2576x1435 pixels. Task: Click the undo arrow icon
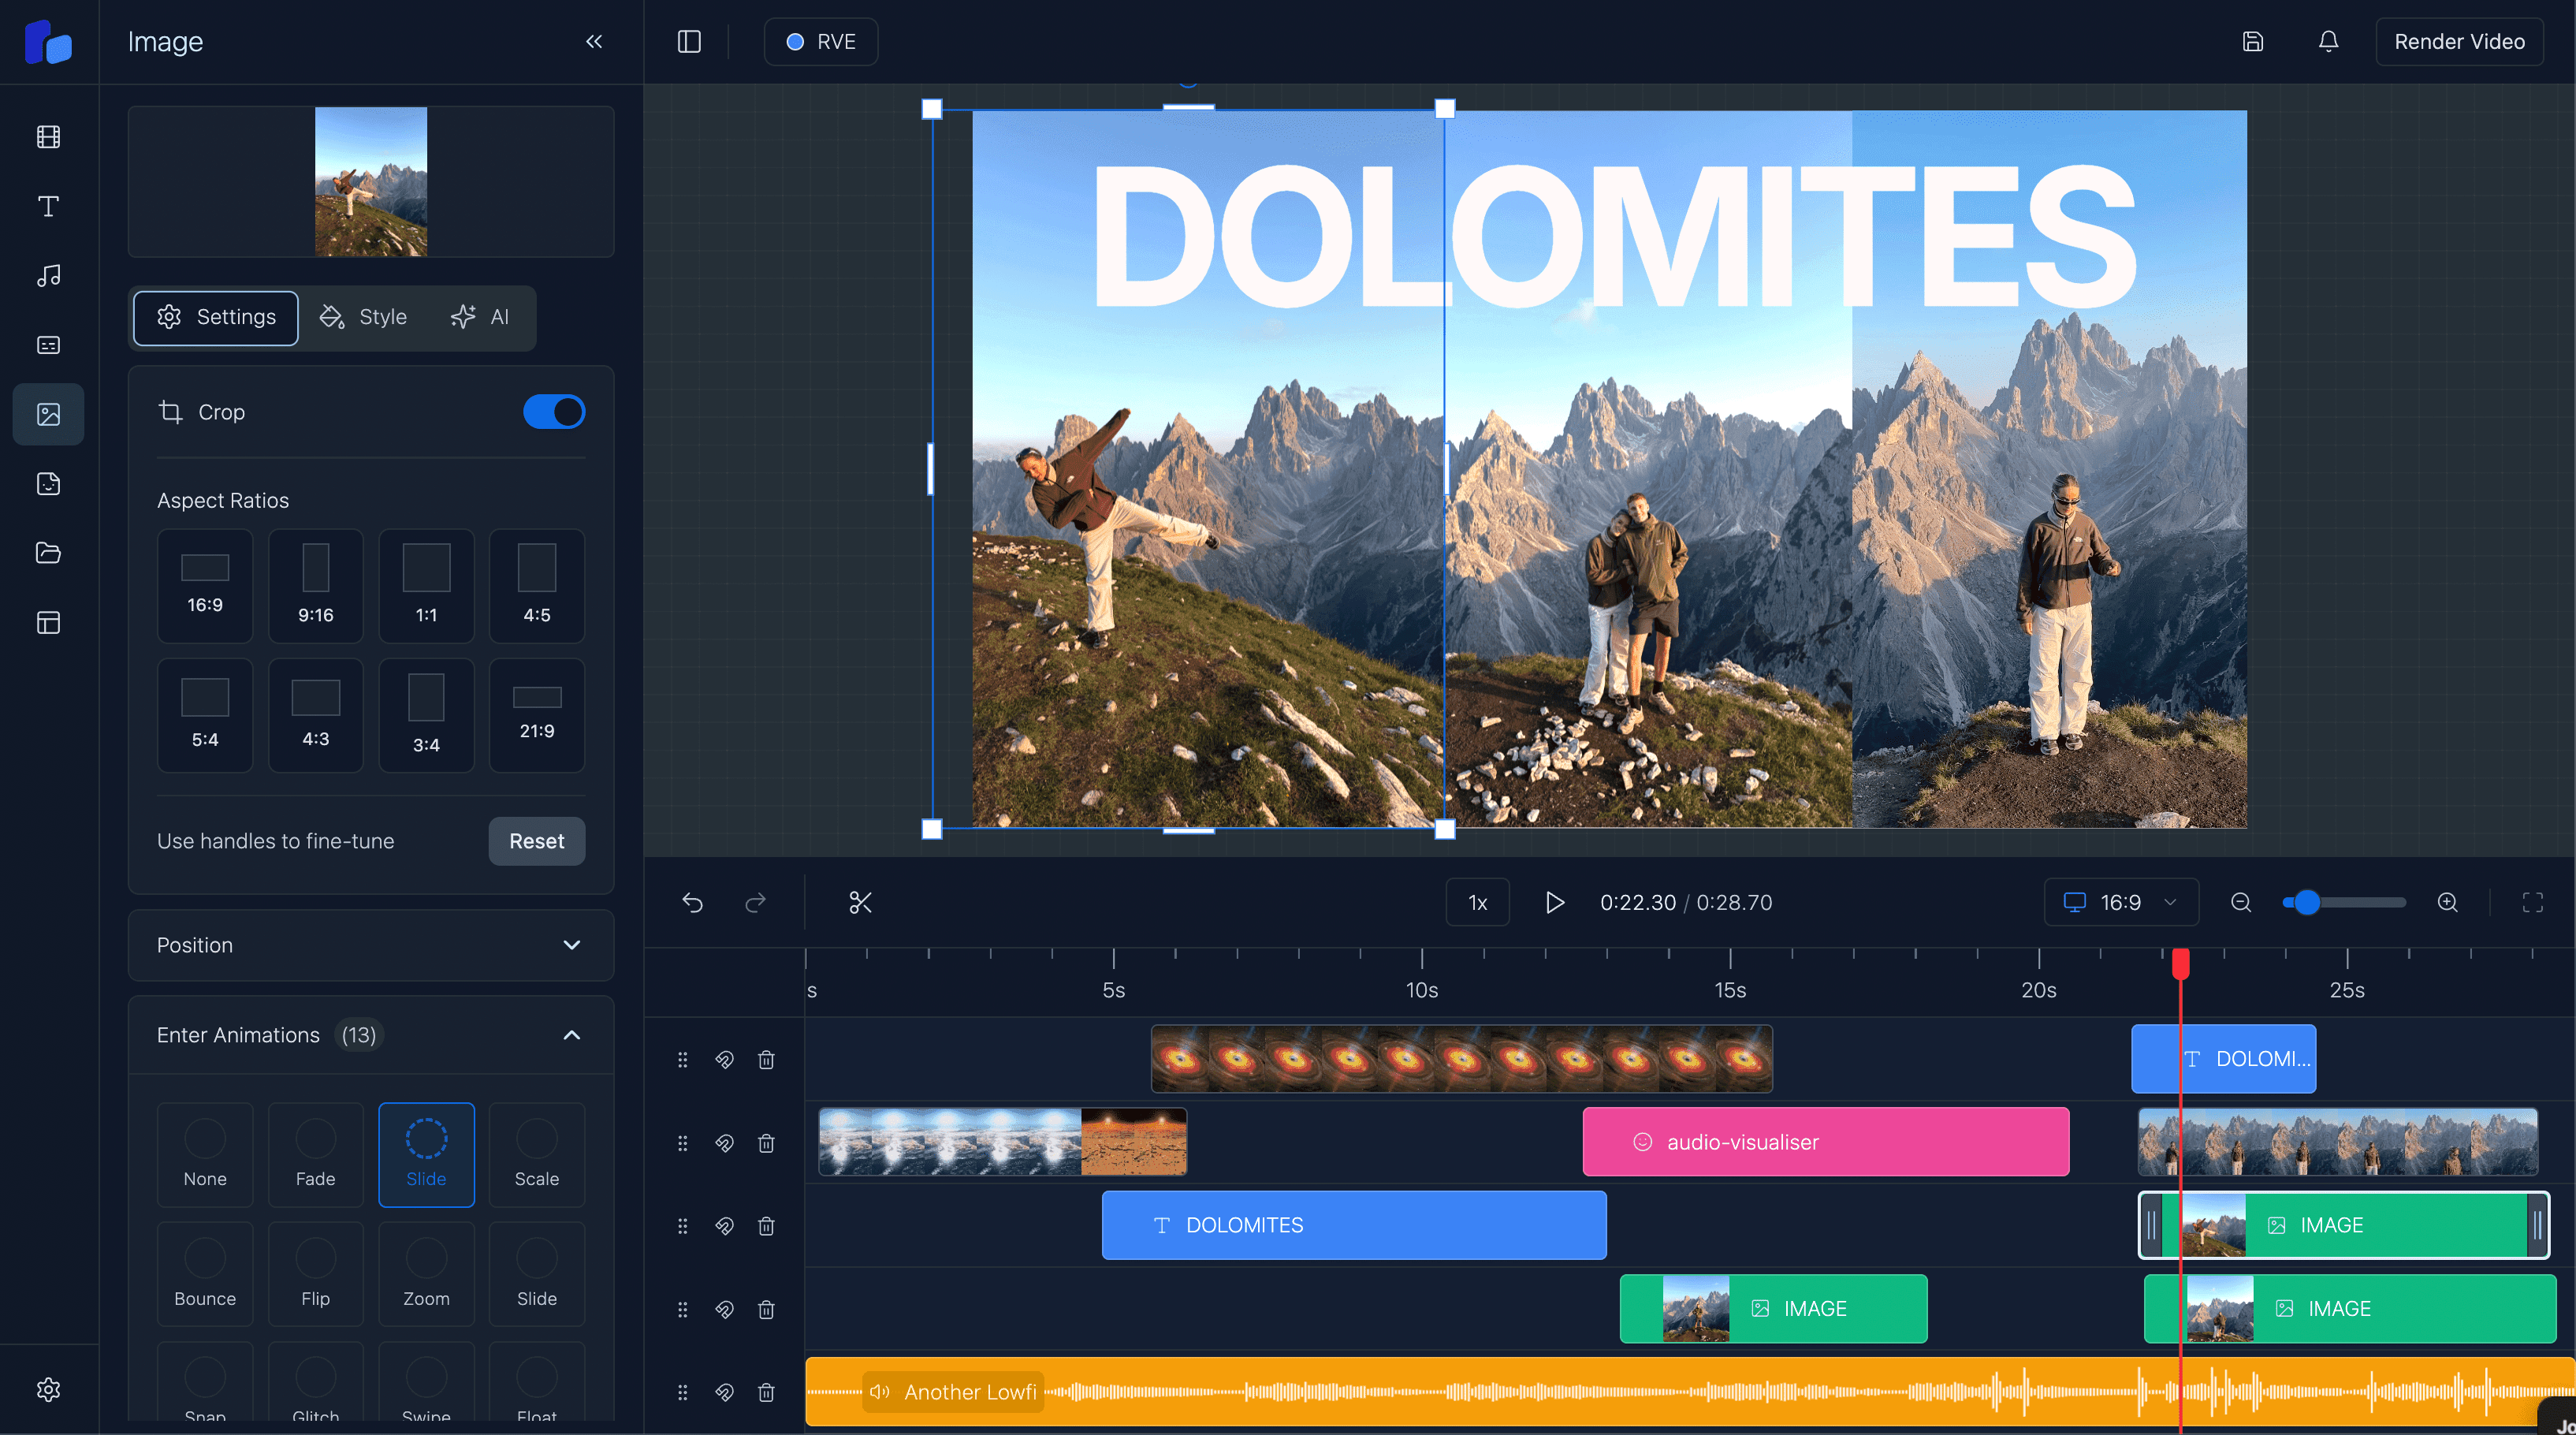tap(692, 902)
